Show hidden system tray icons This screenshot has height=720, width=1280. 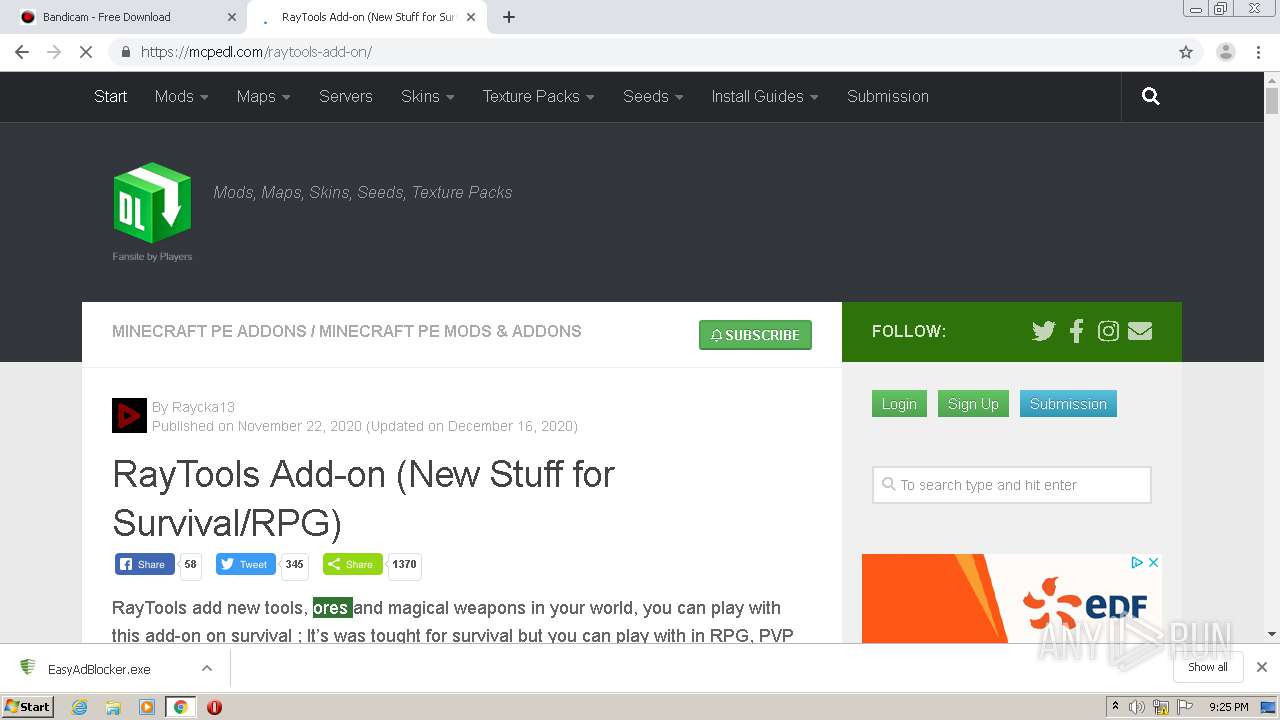point(1115,707)
